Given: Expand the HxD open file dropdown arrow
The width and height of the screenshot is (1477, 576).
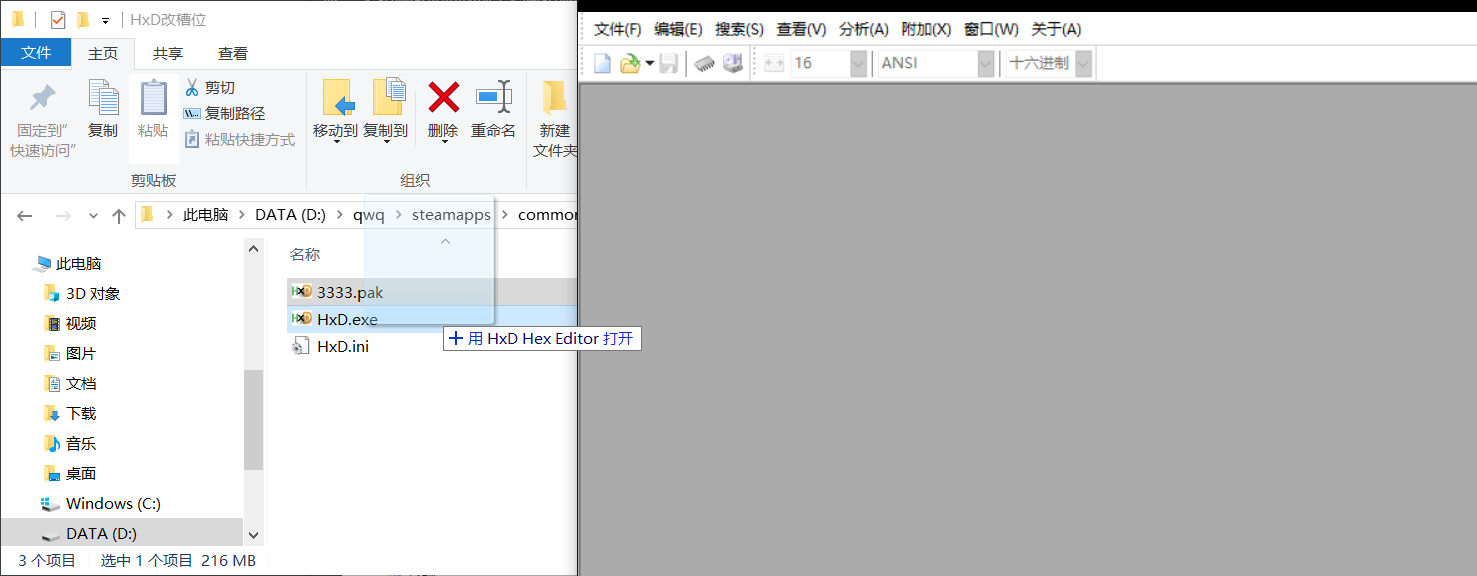Looking at the screenshot, I should point(649,63).
